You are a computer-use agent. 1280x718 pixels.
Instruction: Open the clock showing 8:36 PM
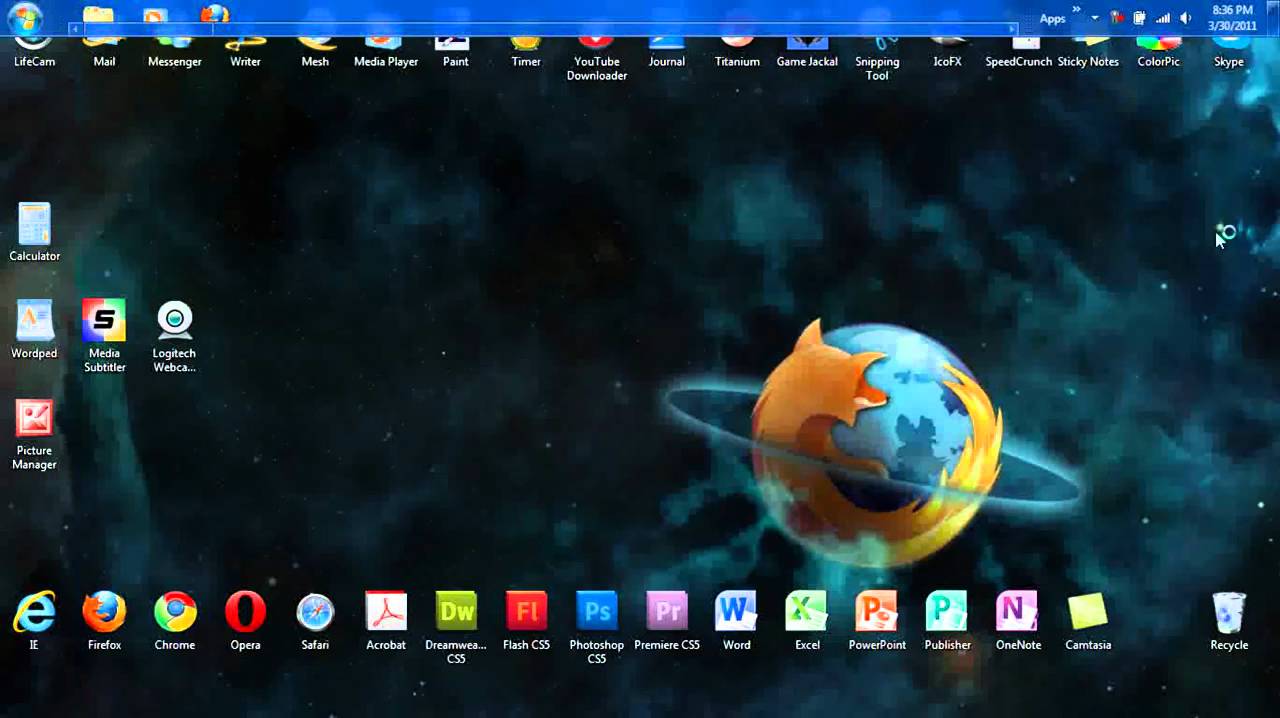click(x=1232, y=18)
